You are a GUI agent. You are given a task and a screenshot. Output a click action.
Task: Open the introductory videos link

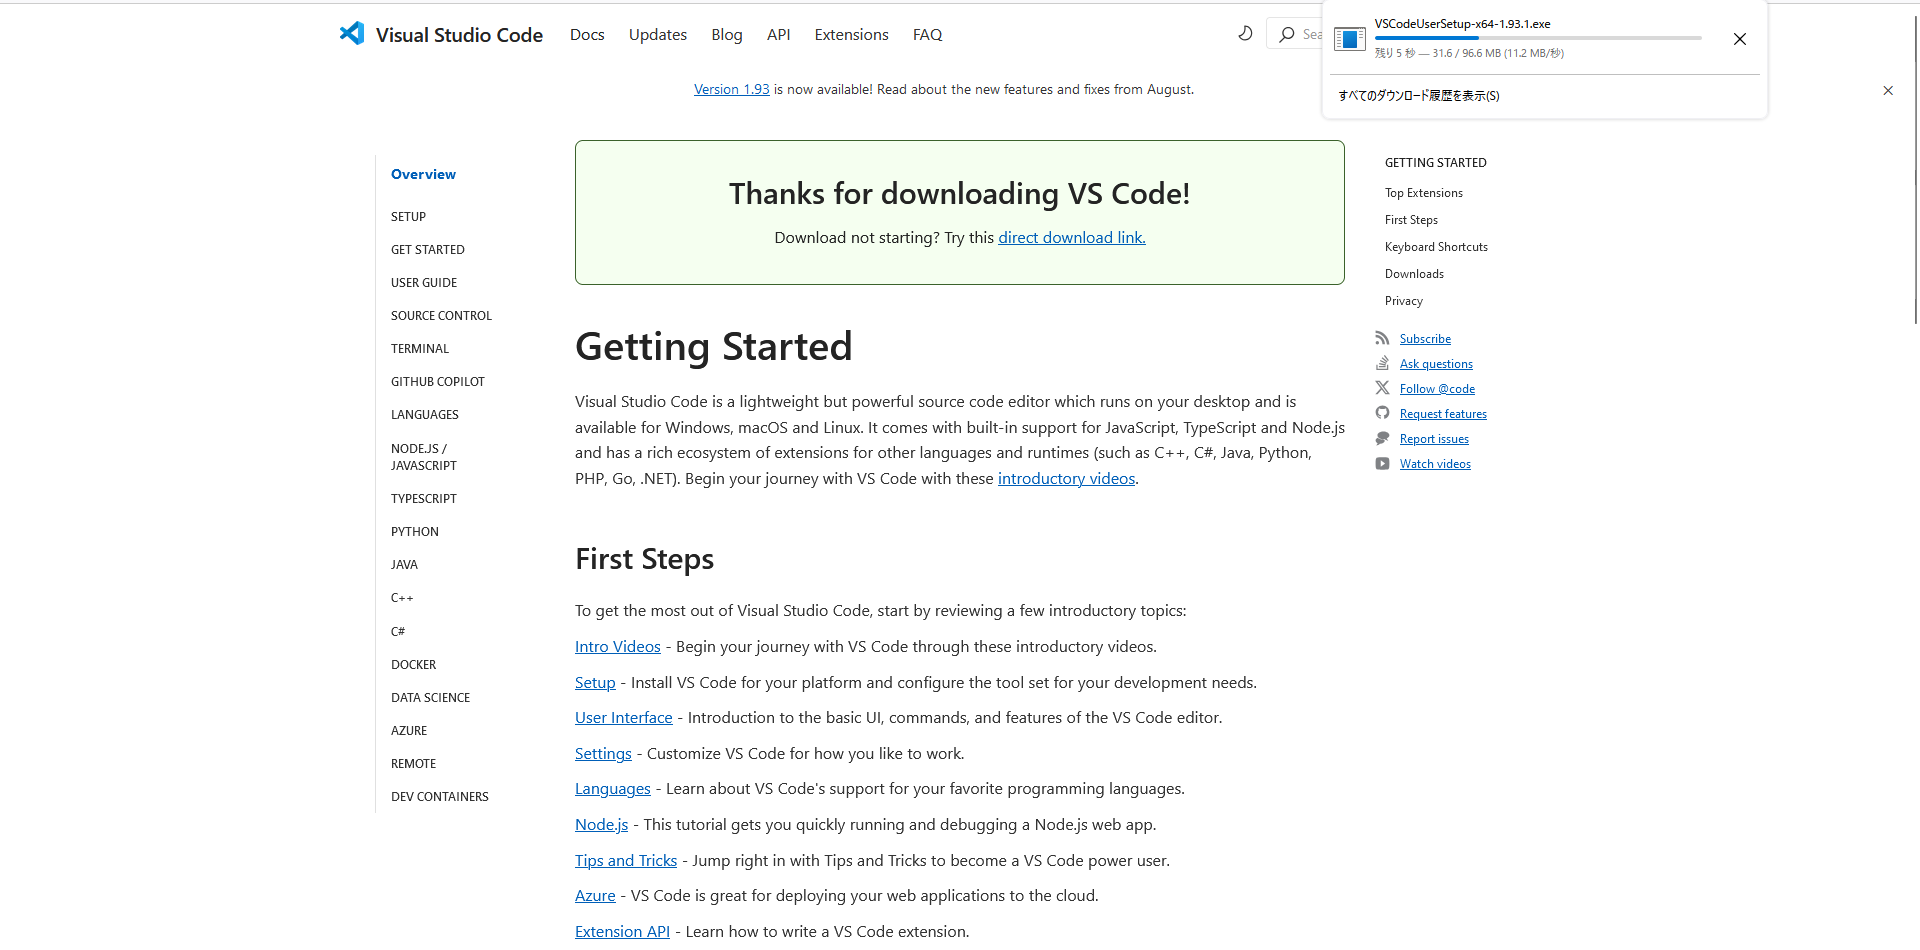[1066, 478]
